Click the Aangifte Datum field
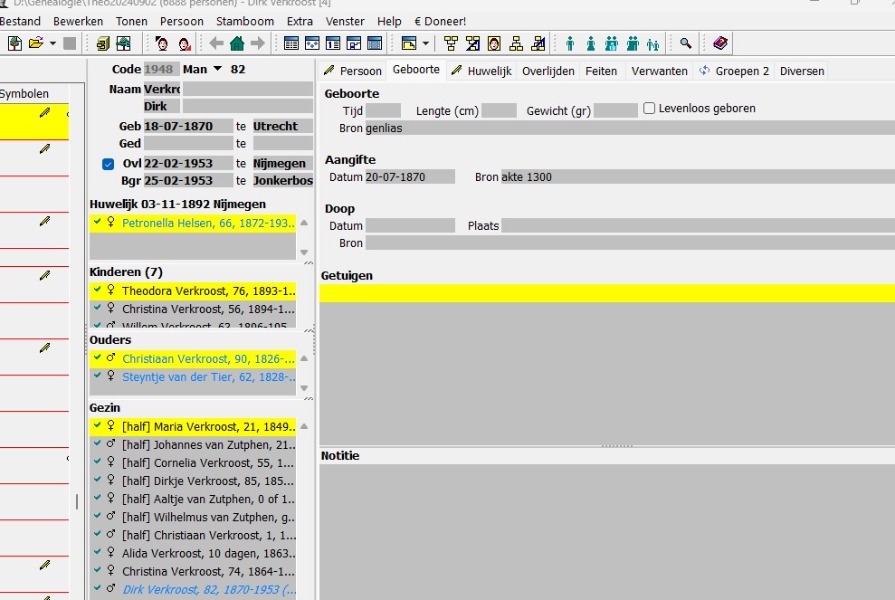Image resolution: width=895 pixels, height=600 pixels. 409,177
